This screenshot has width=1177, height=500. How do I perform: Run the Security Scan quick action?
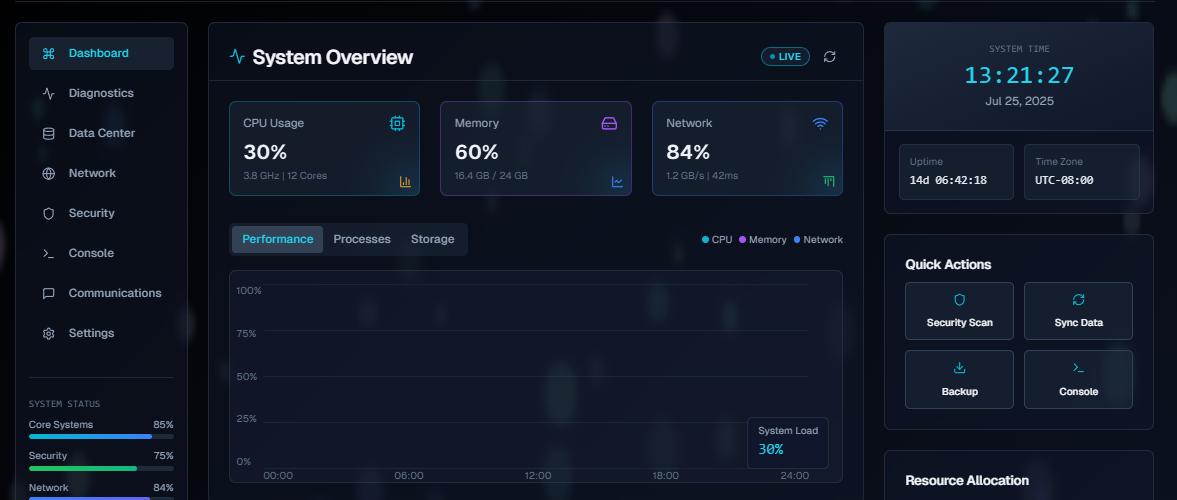[959, 311]
